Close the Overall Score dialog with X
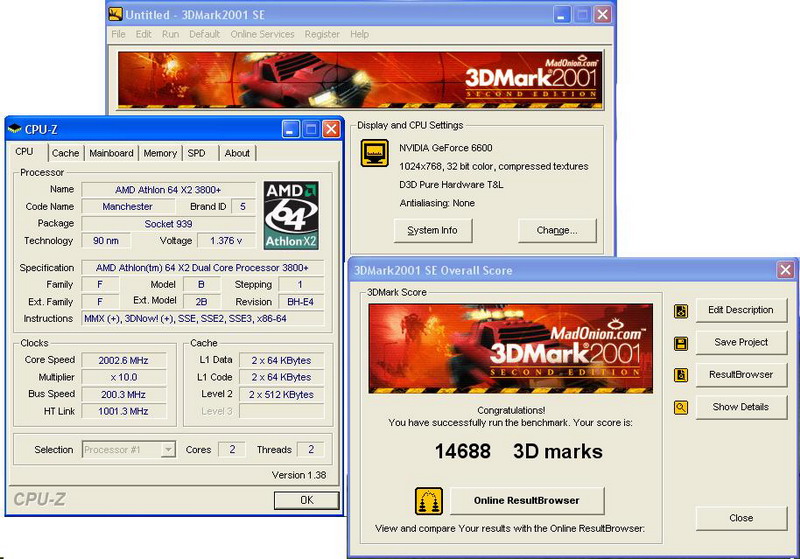The width and height of the screenshot is (800, 559). tap(785, 270)
